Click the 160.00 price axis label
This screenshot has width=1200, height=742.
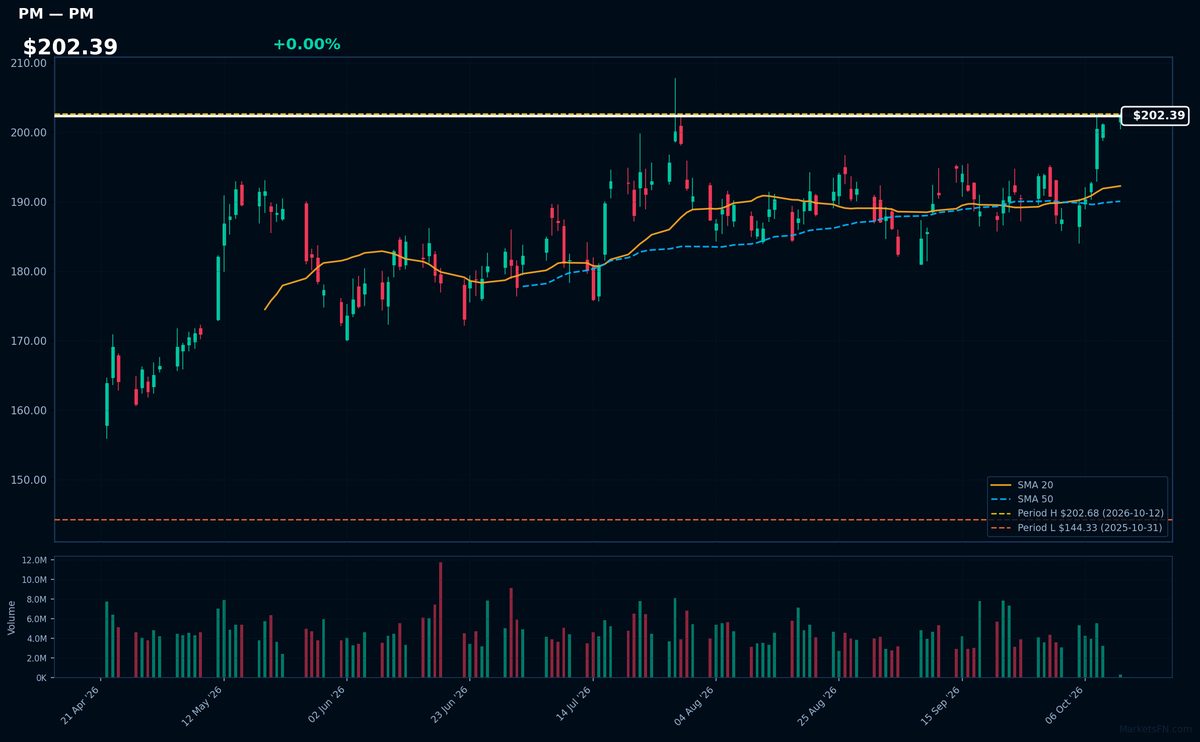(29, 411)
